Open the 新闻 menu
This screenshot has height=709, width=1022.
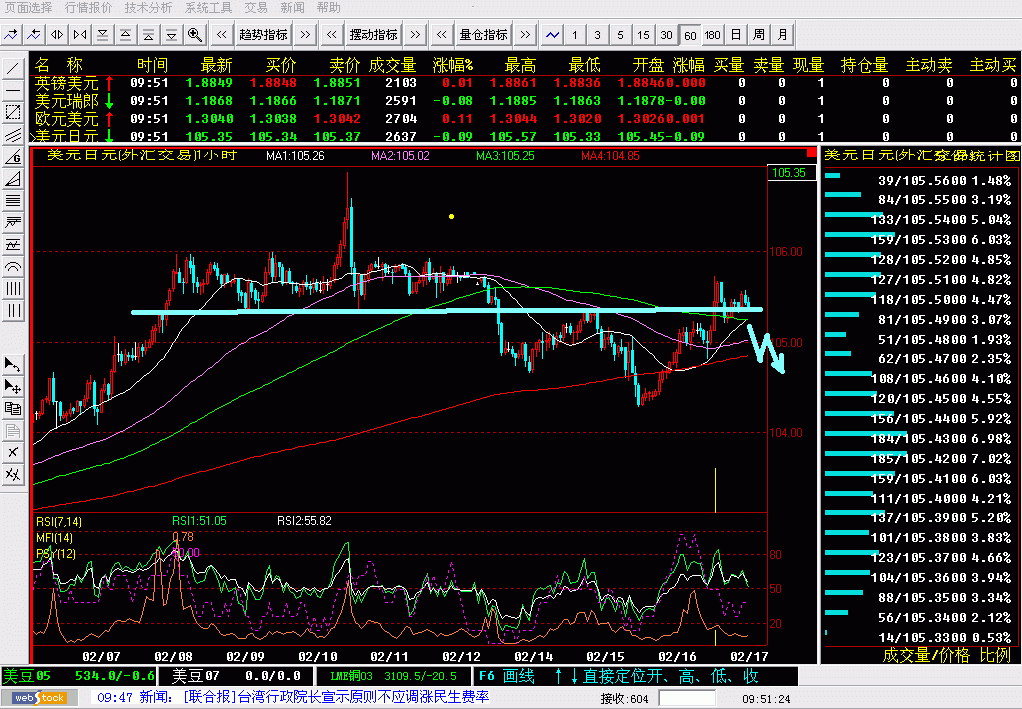pos(292,8)
